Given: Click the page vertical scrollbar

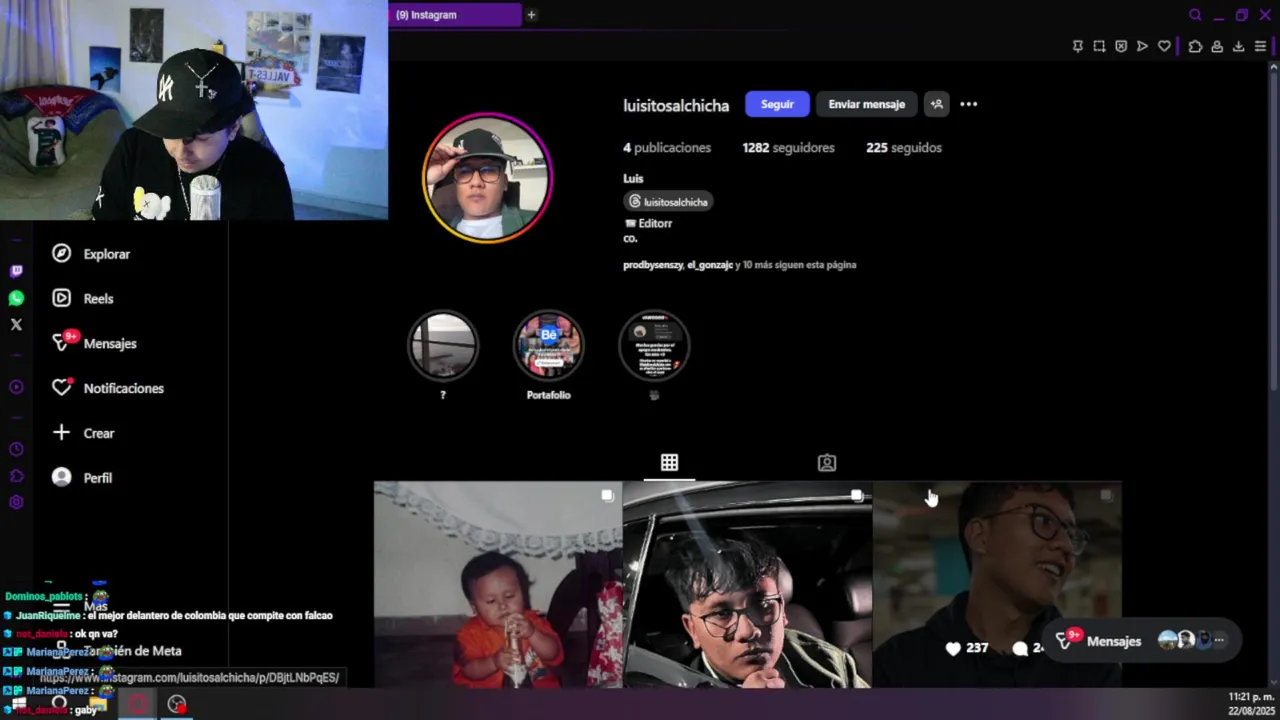Looking at the screenshot, I should tap(1274, 230).
